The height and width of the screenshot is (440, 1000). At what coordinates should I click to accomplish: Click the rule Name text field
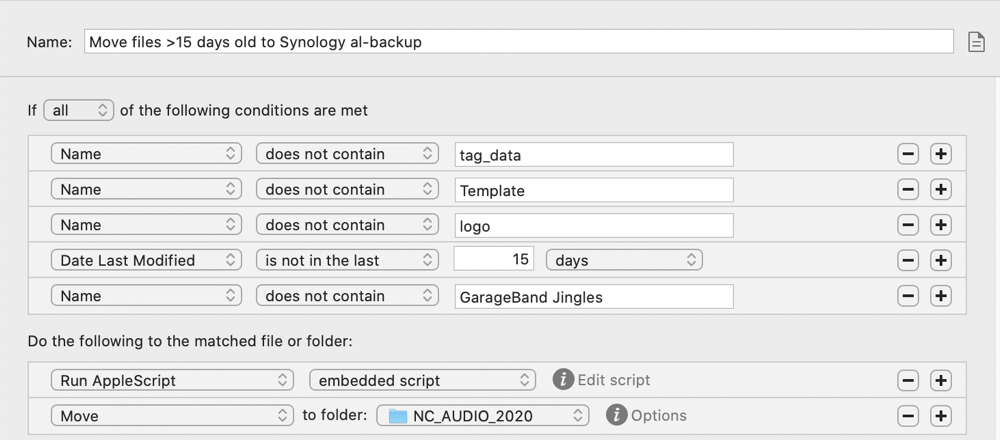[518, 42]
